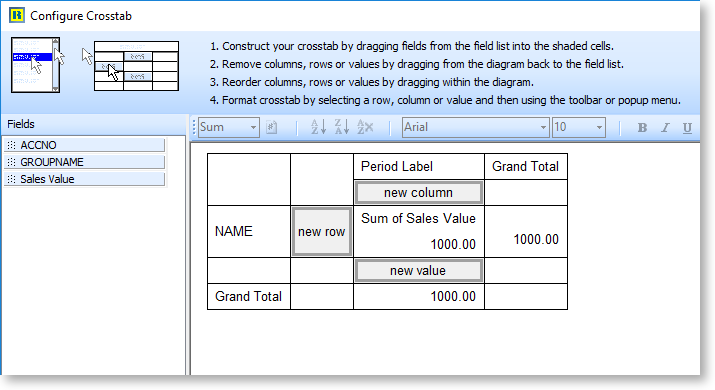This screenshot has width=715, height=390.
Task: Click the Configure Crosstab window icon
Action: click(x=17, y=15)
